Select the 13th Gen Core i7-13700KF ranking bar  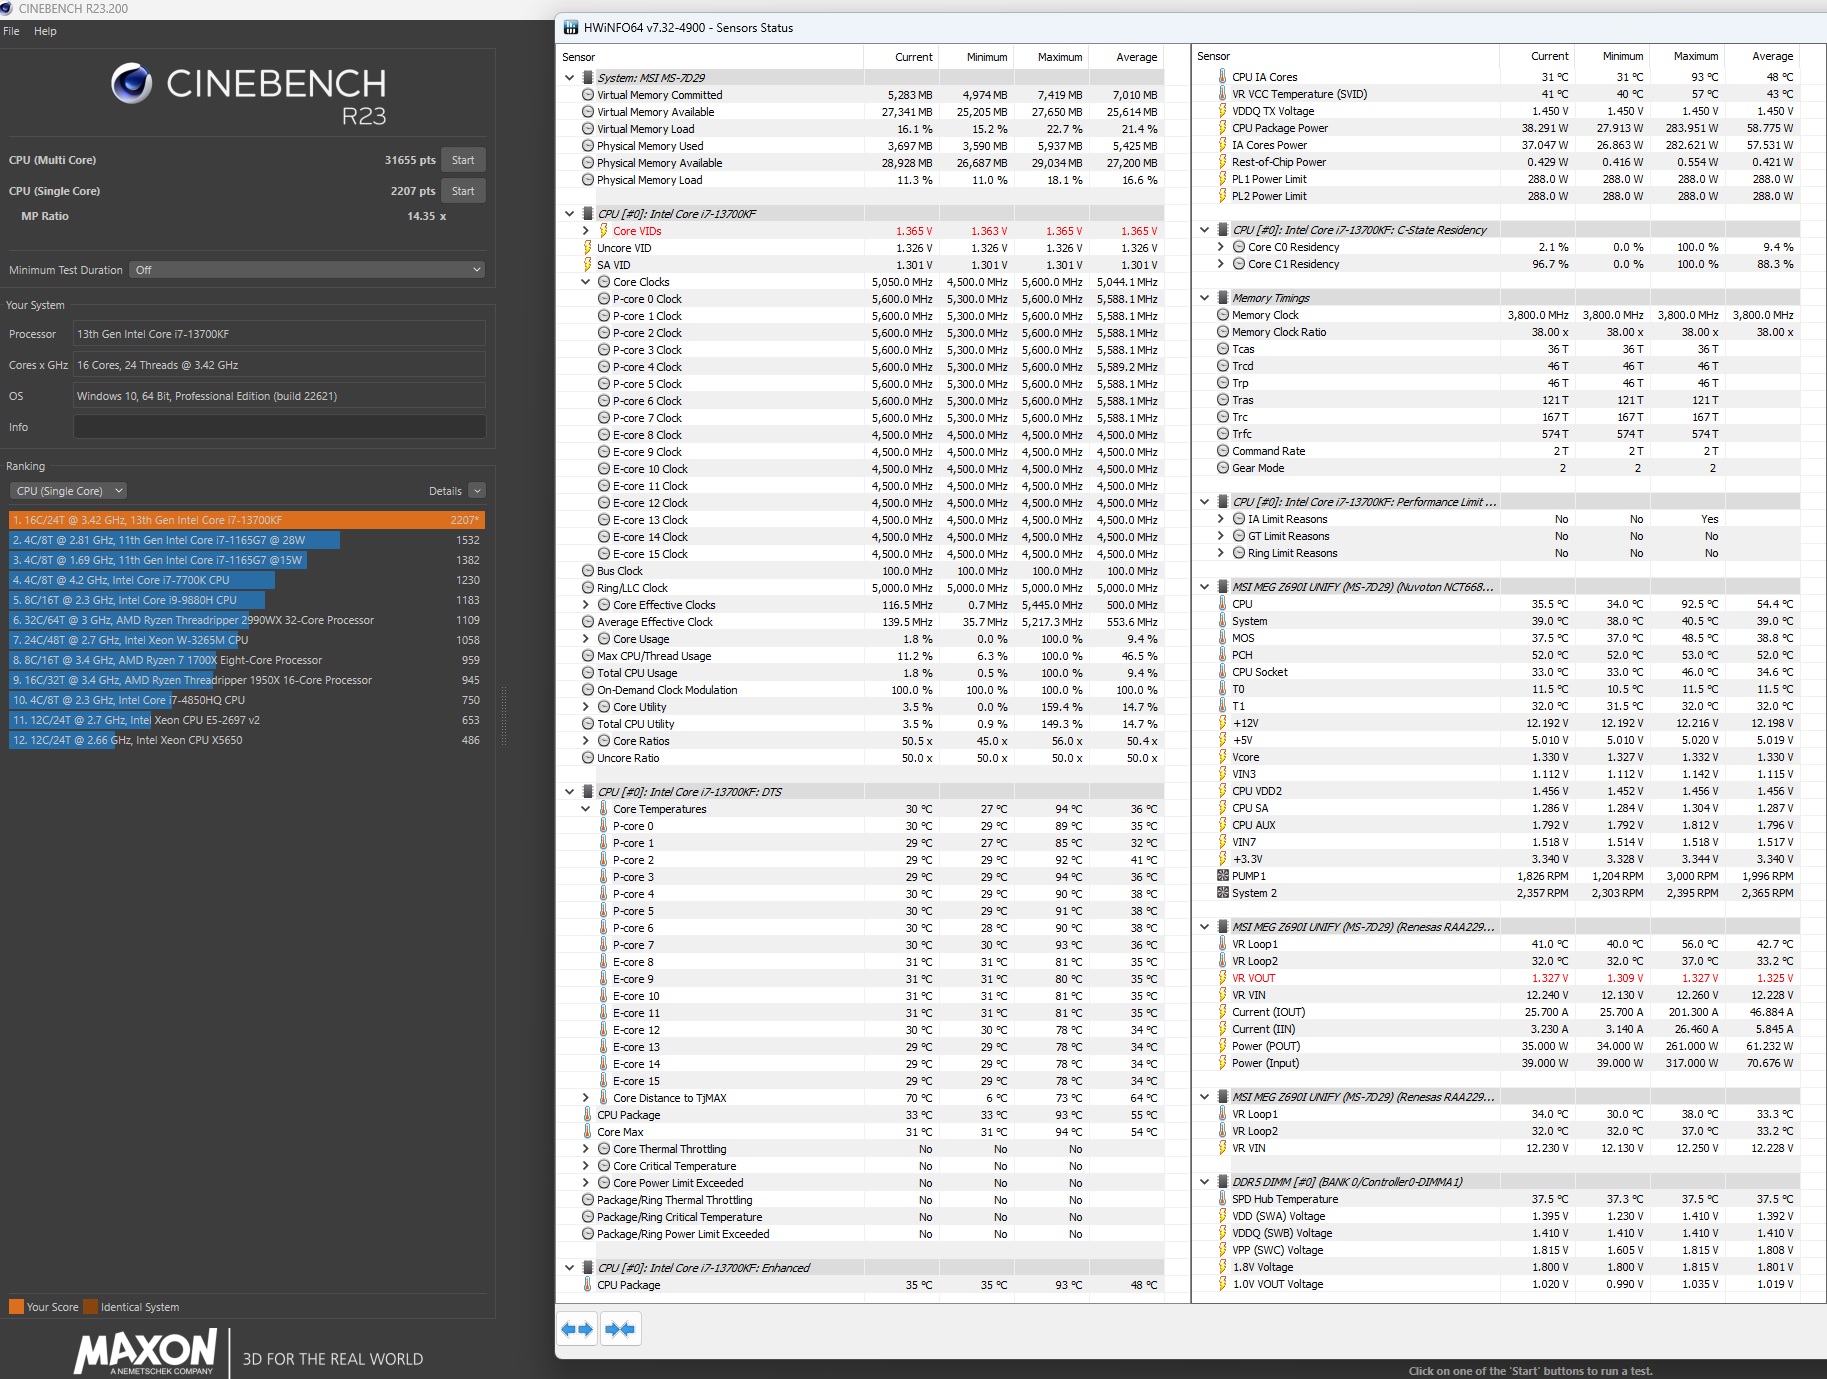tap(247, 520)
